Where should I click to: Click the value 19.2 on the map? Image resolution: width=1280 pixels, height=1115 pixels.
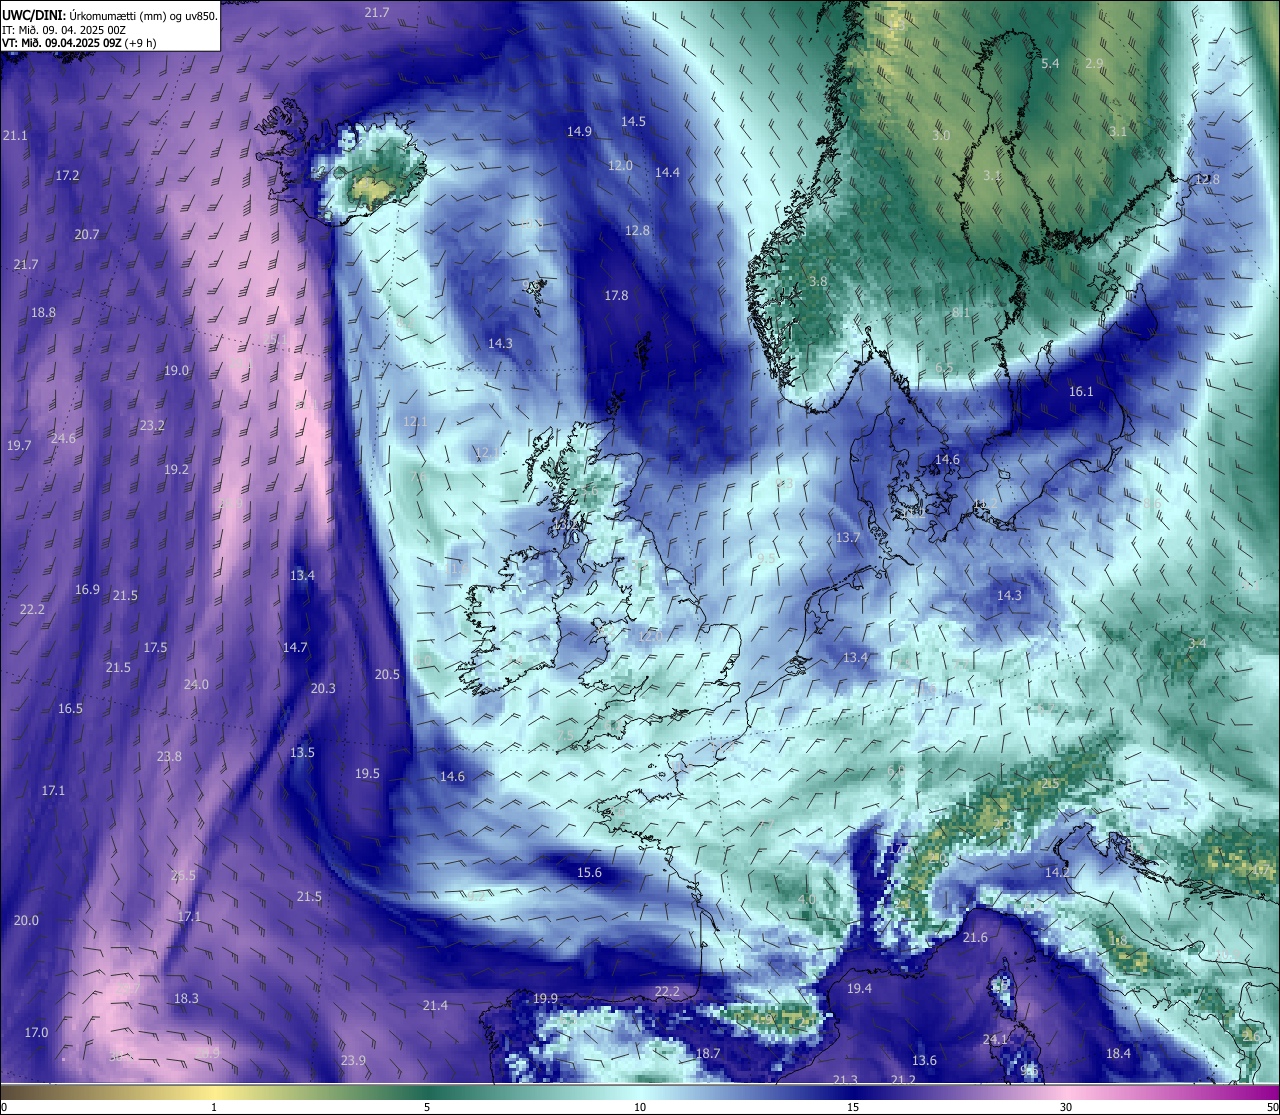click(176, 469)
